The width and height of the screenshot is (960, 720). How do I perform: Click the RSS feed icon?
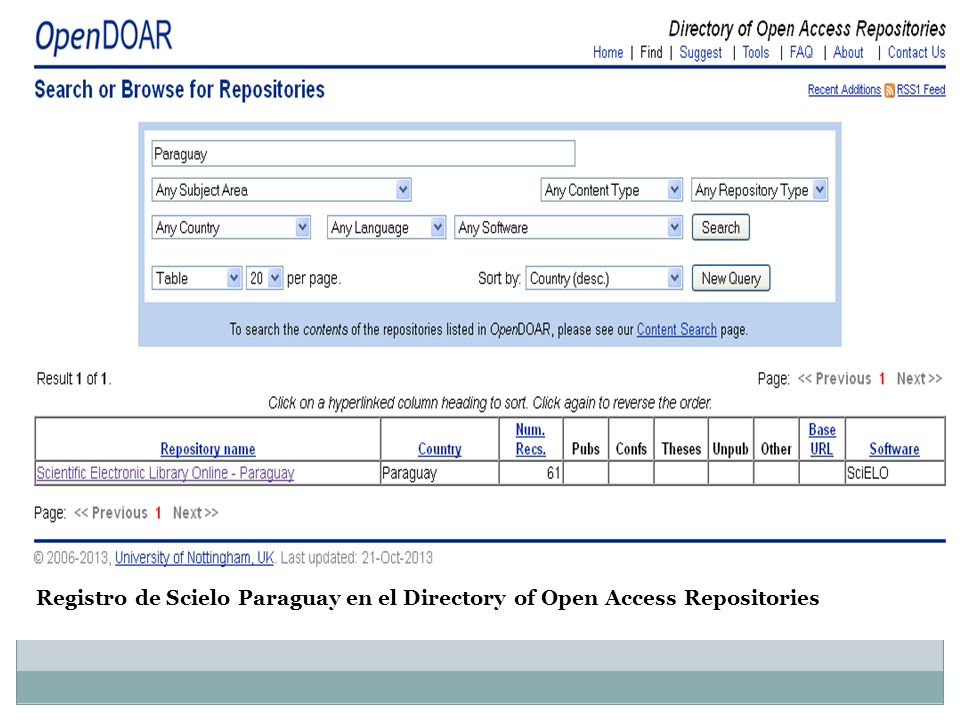(889, 90)
